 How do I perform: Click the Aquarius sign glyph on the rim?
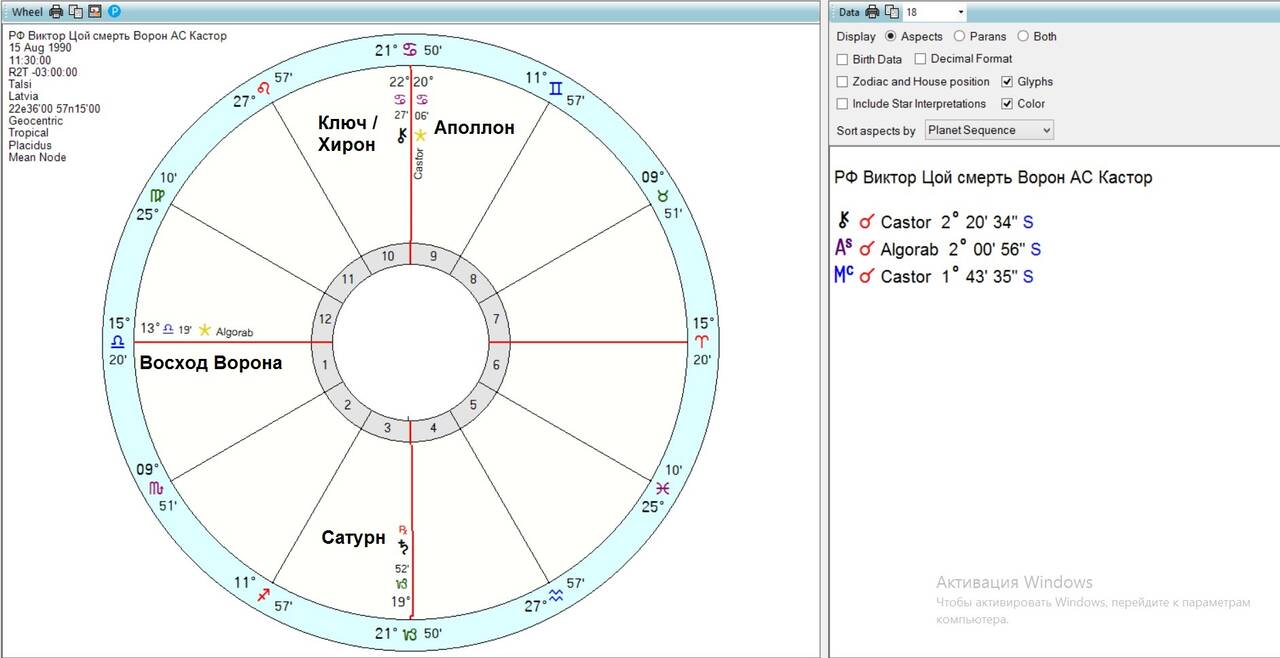coord(555,596)
